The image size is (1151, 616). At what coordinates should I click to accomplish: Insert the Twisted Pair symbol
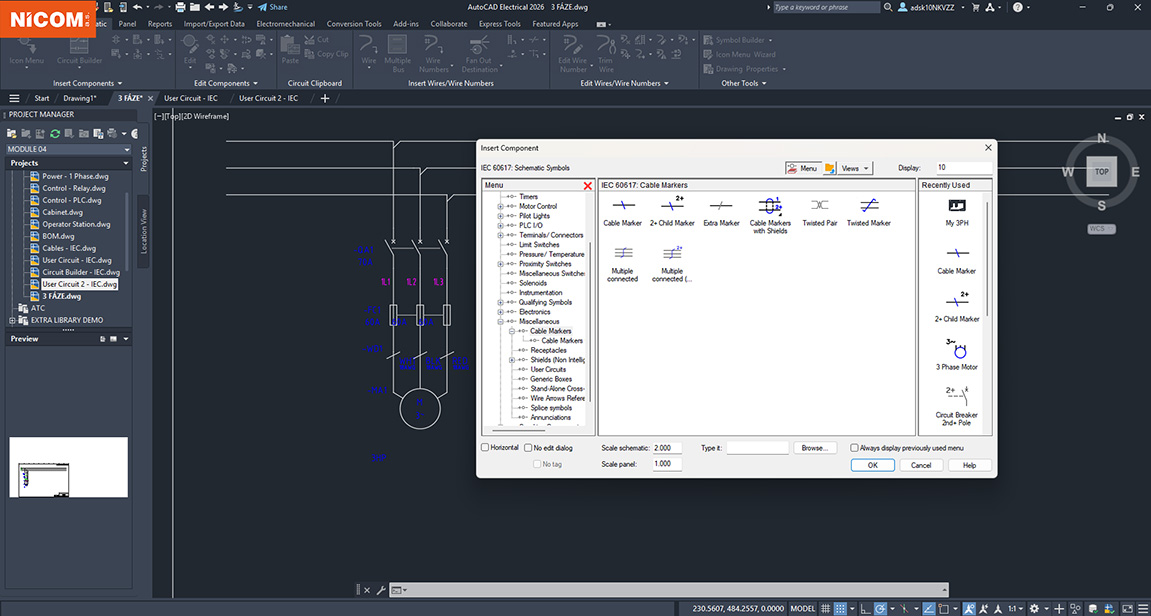(x=819, y=206)
